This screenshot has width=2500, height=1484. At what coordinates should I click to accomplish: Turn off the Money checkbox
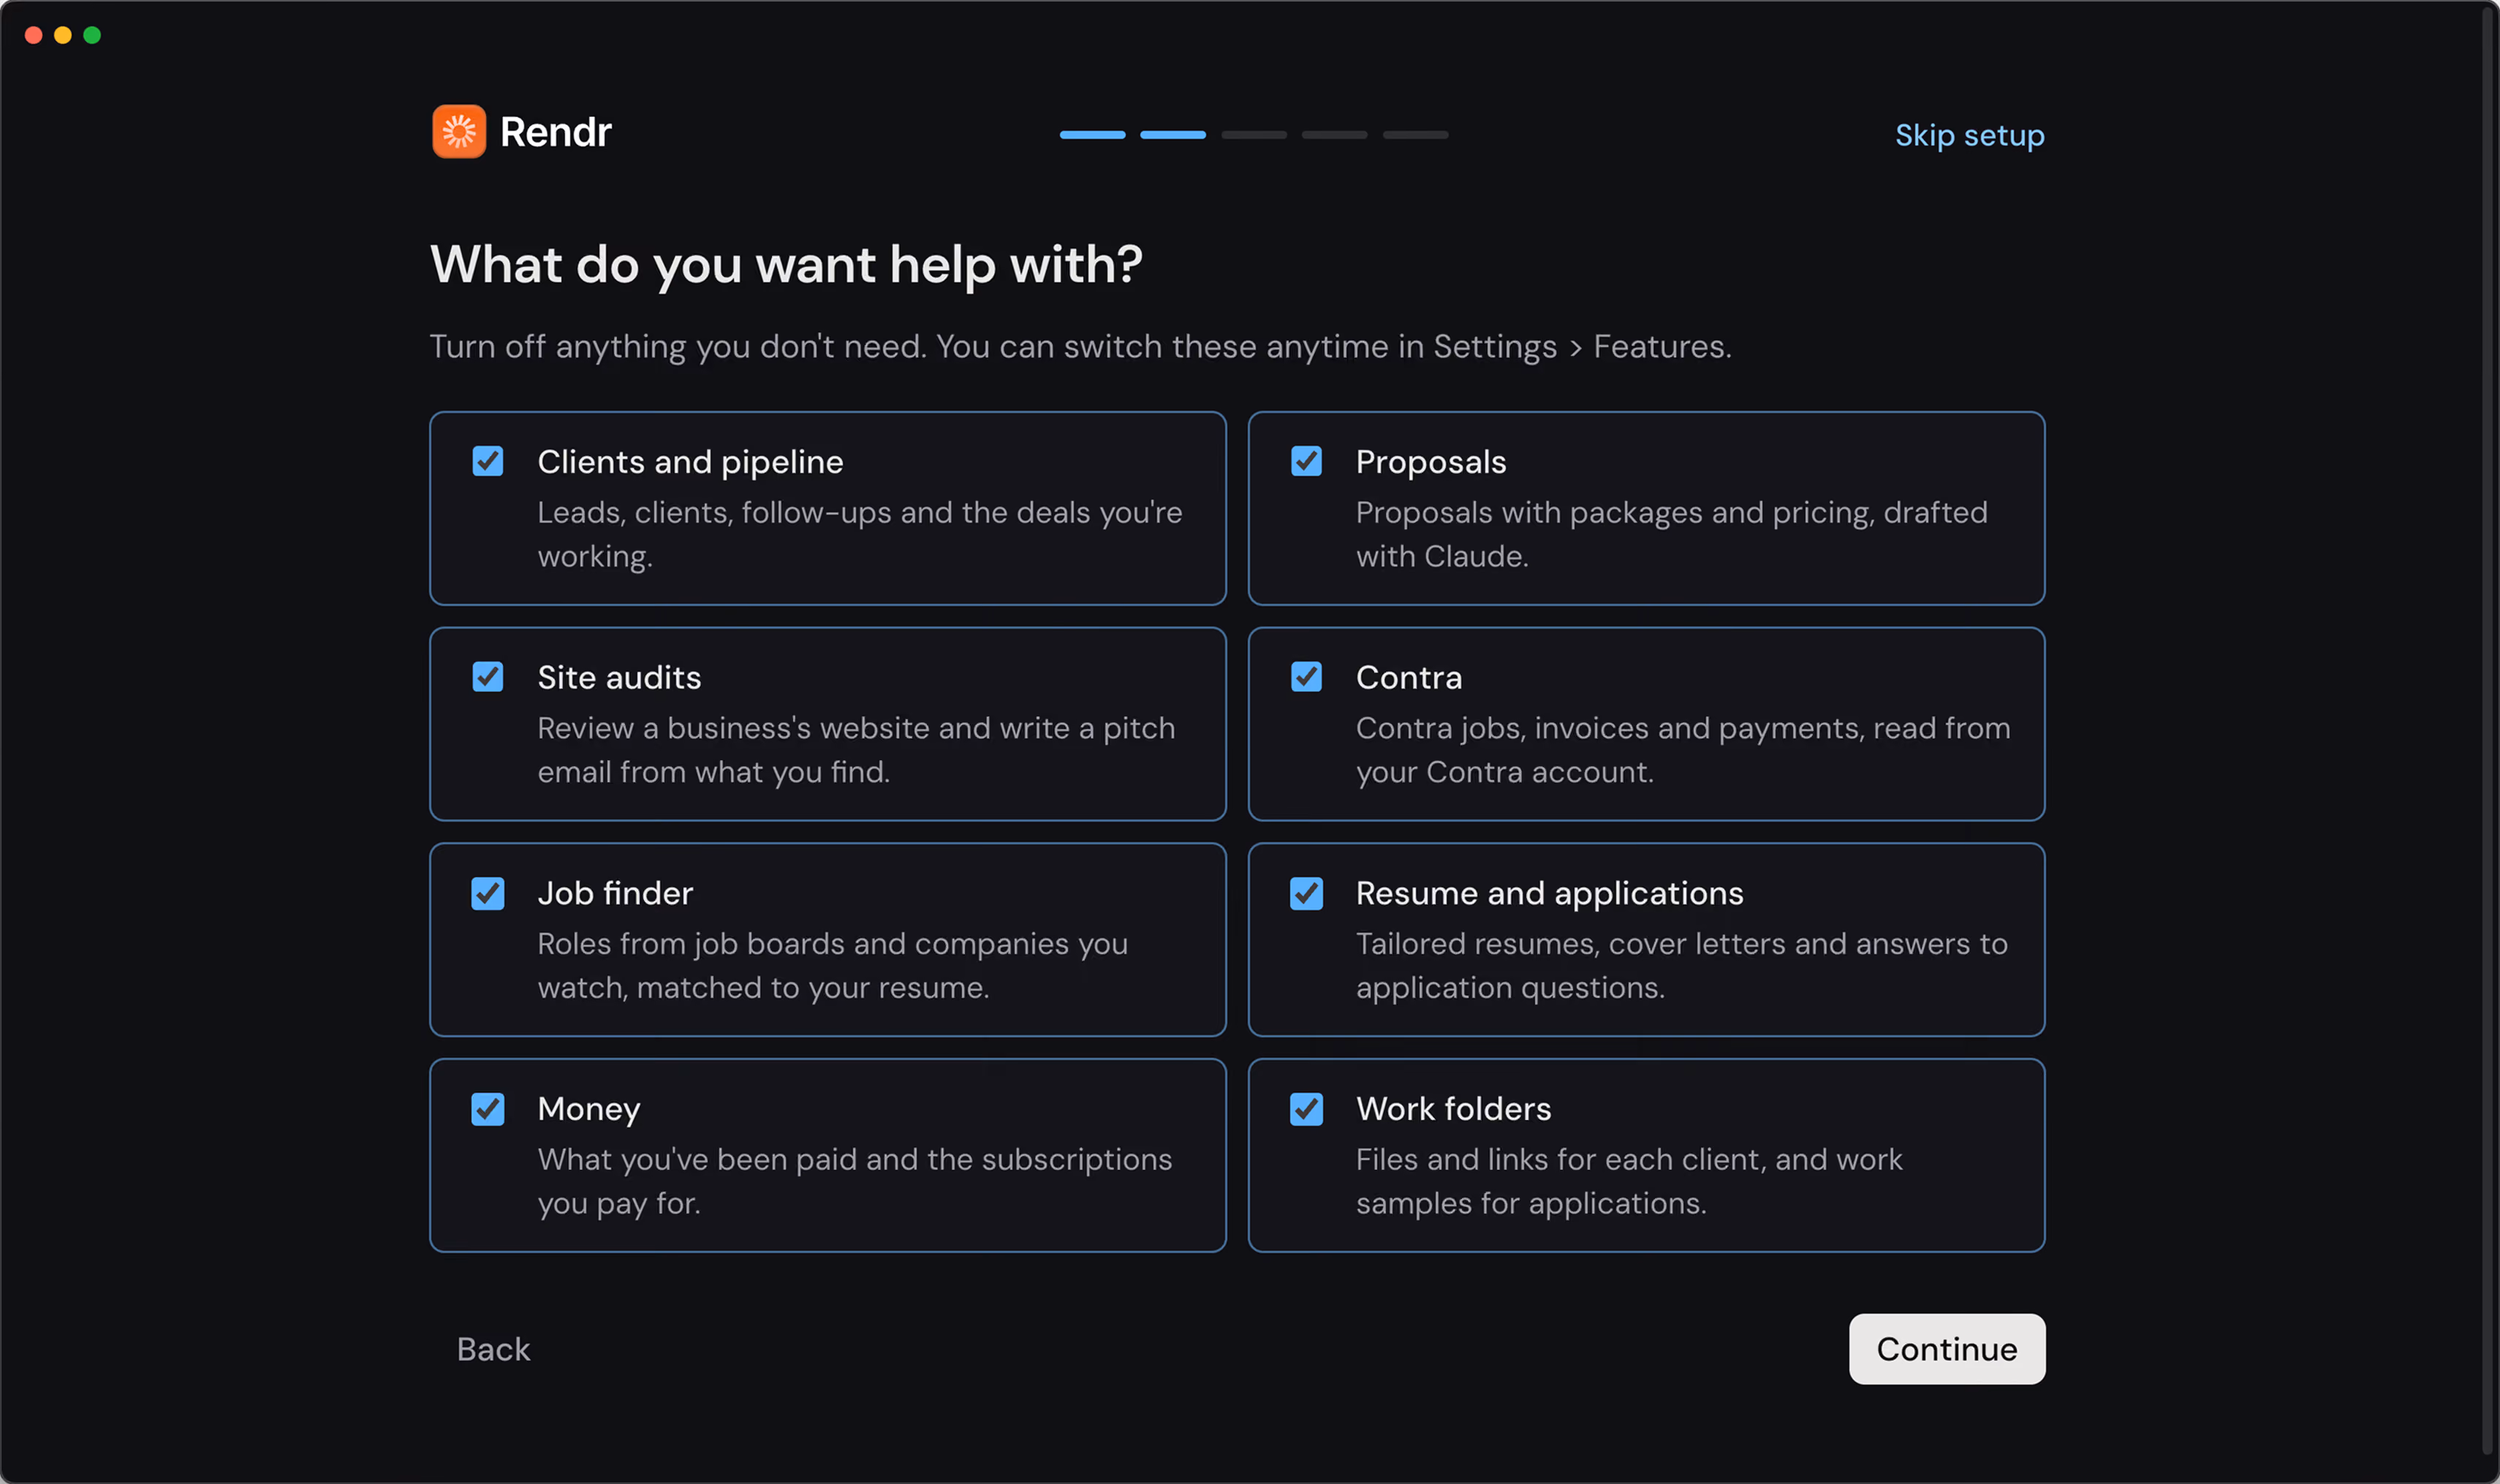(x=488, y=1109)
